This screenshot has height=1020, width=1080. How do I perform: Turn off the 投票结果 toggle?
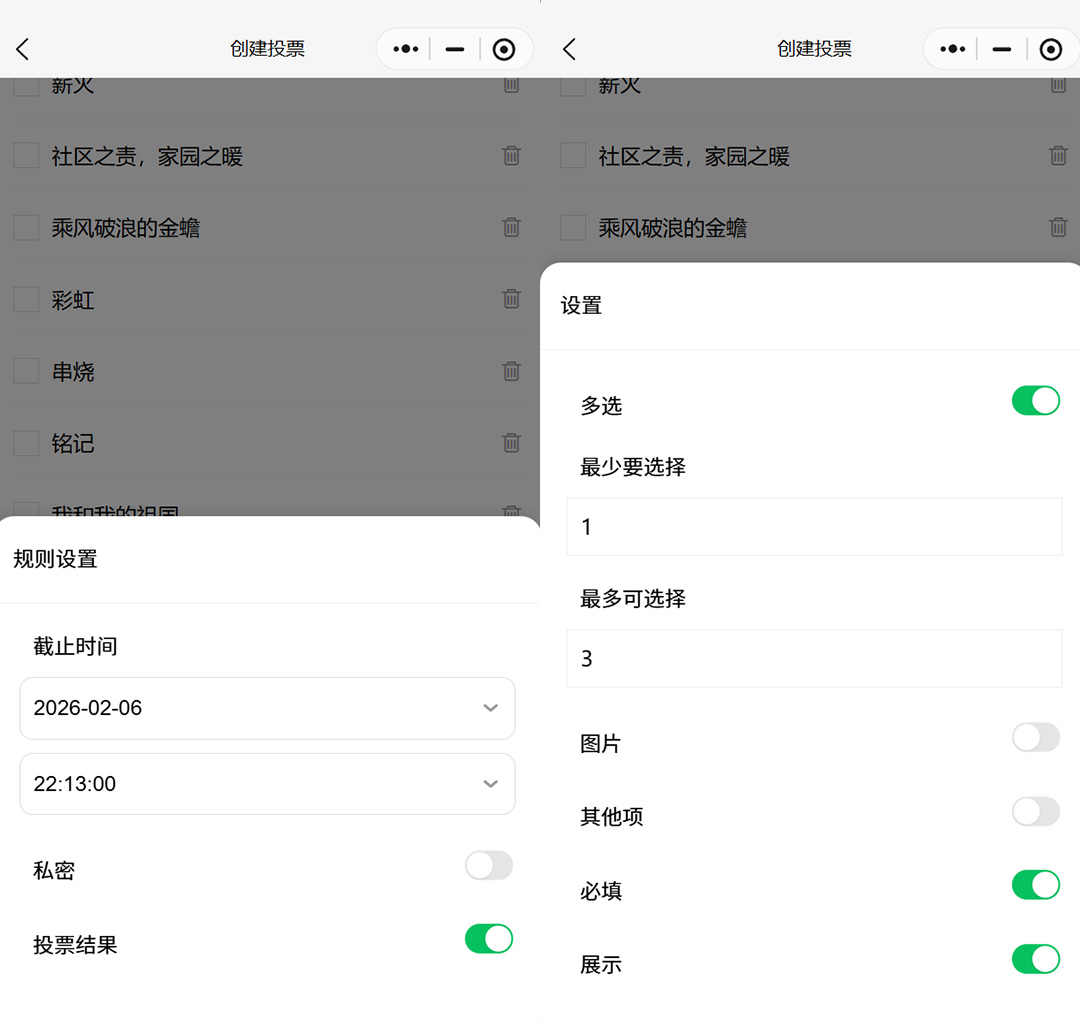488,939
